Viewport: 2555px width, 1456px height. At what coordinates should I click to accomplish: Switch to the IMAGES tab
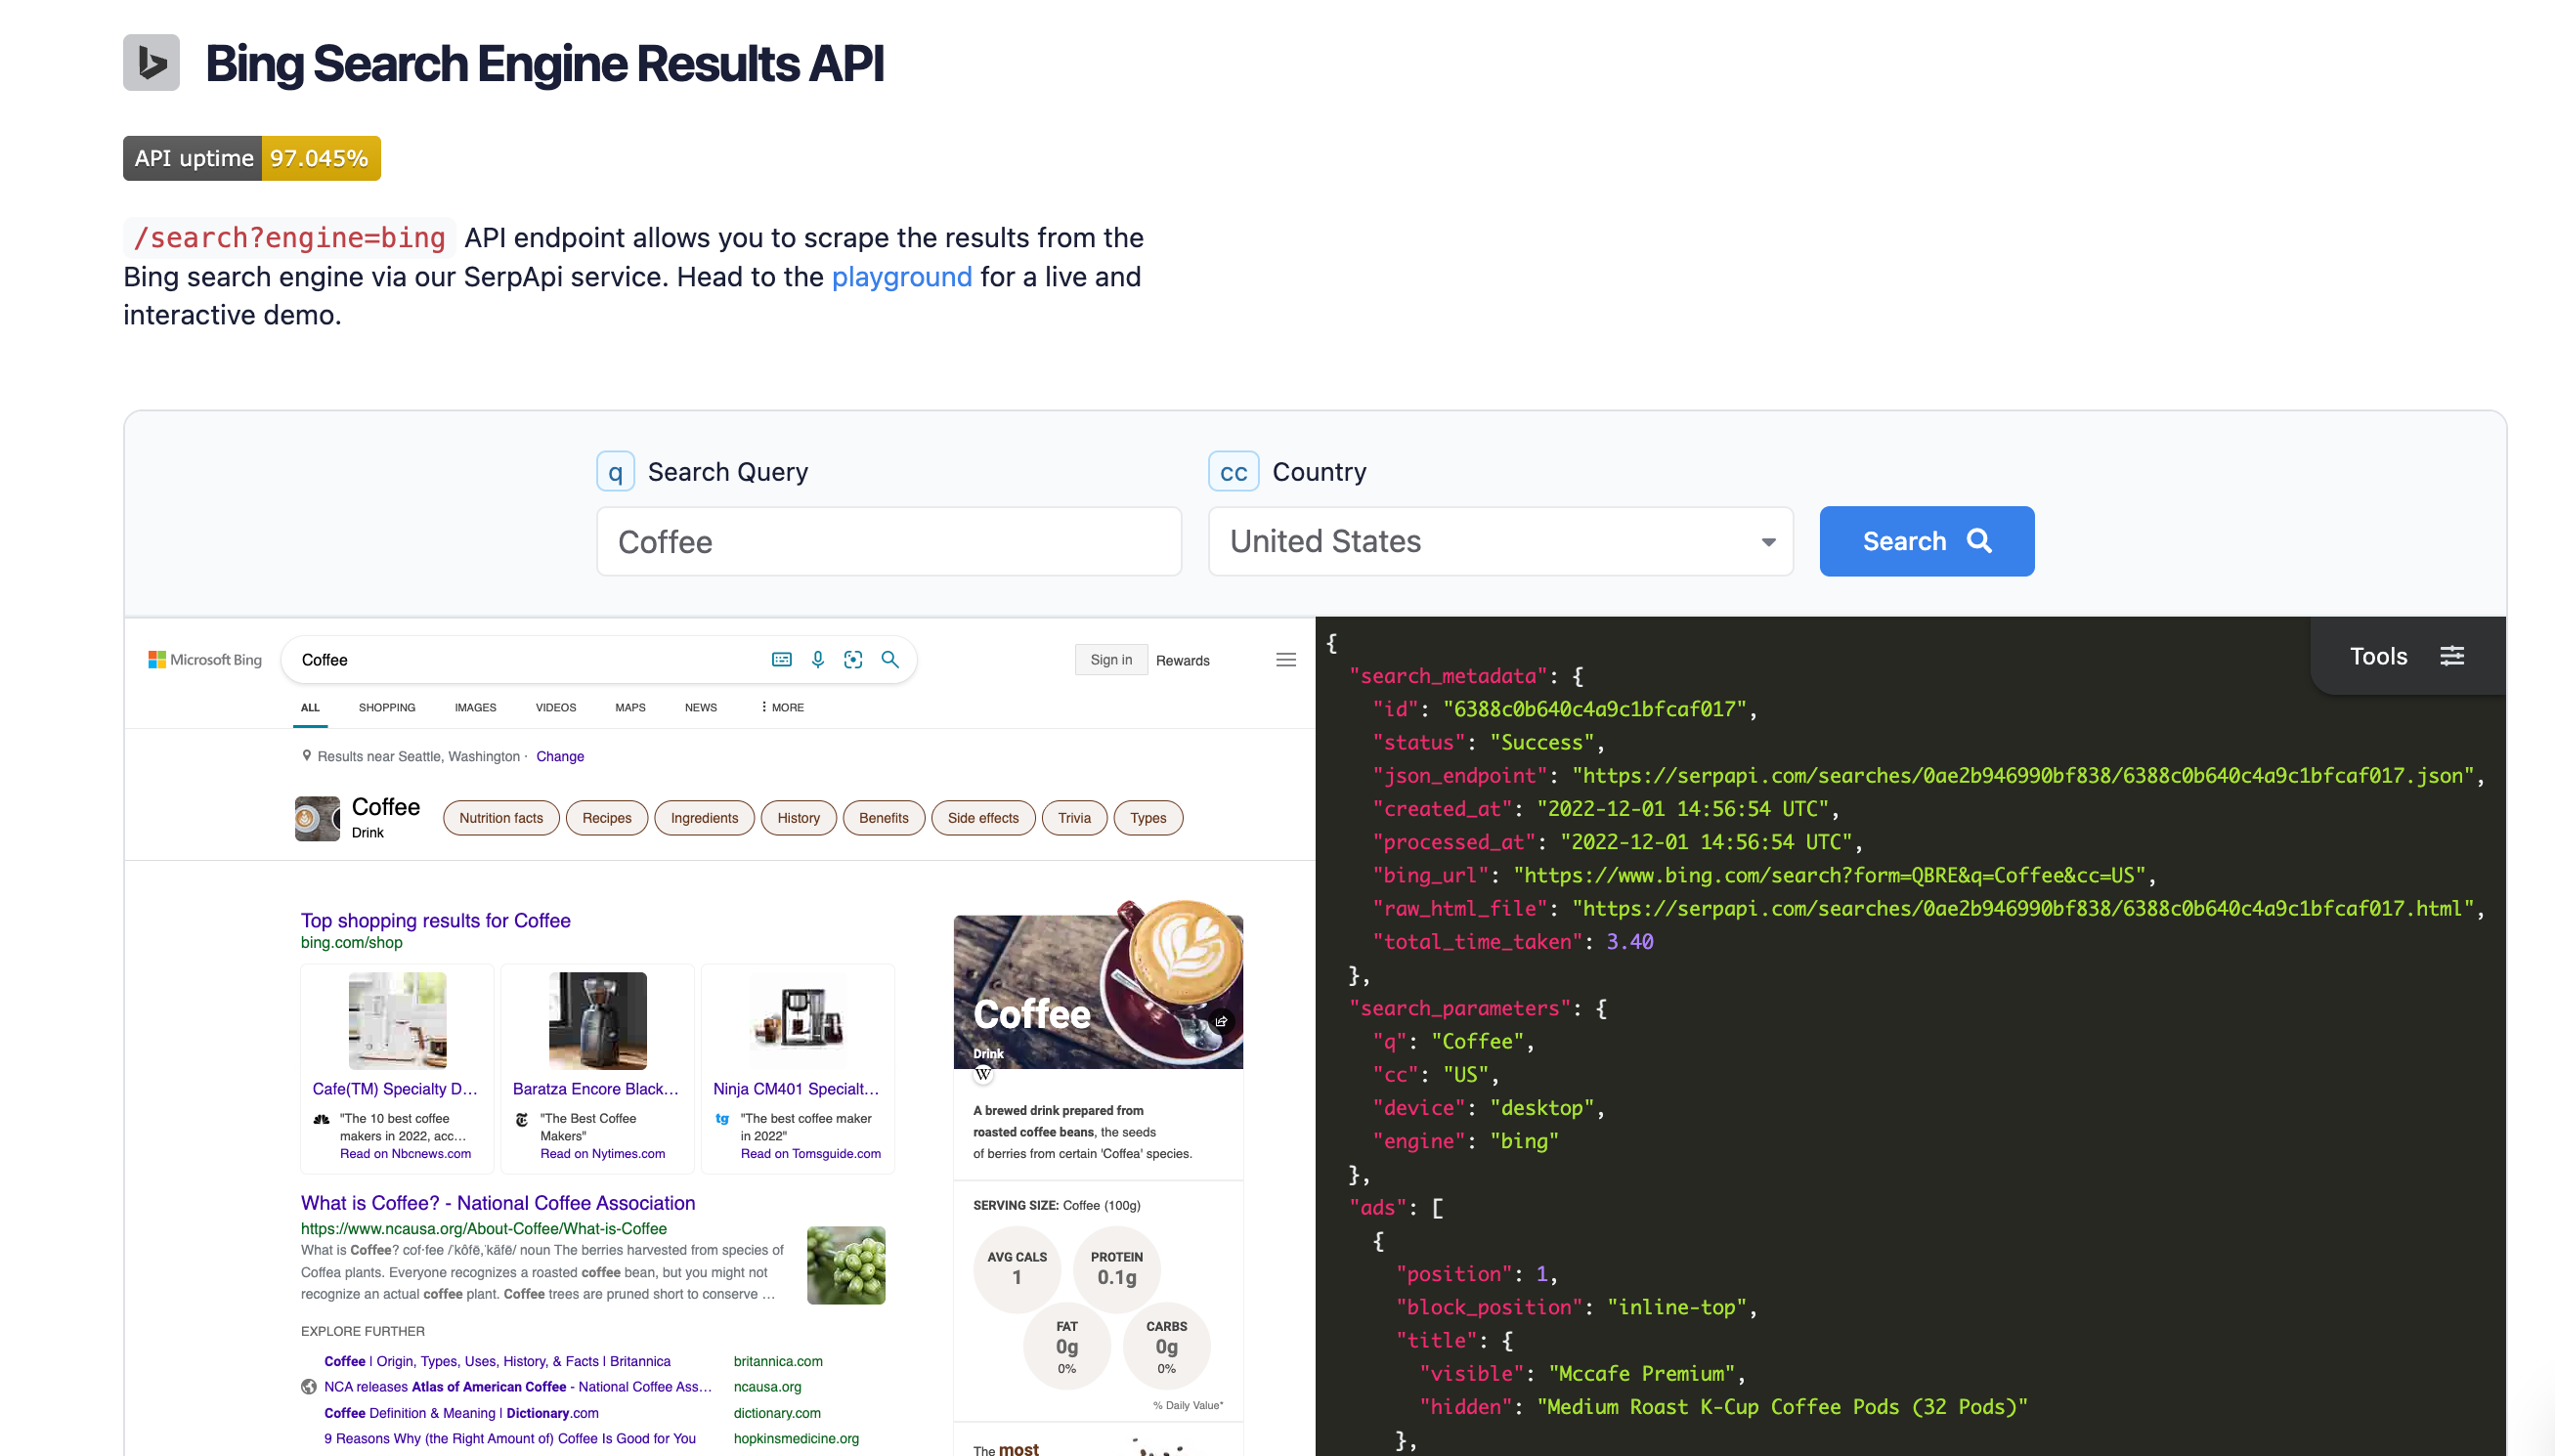475,707
